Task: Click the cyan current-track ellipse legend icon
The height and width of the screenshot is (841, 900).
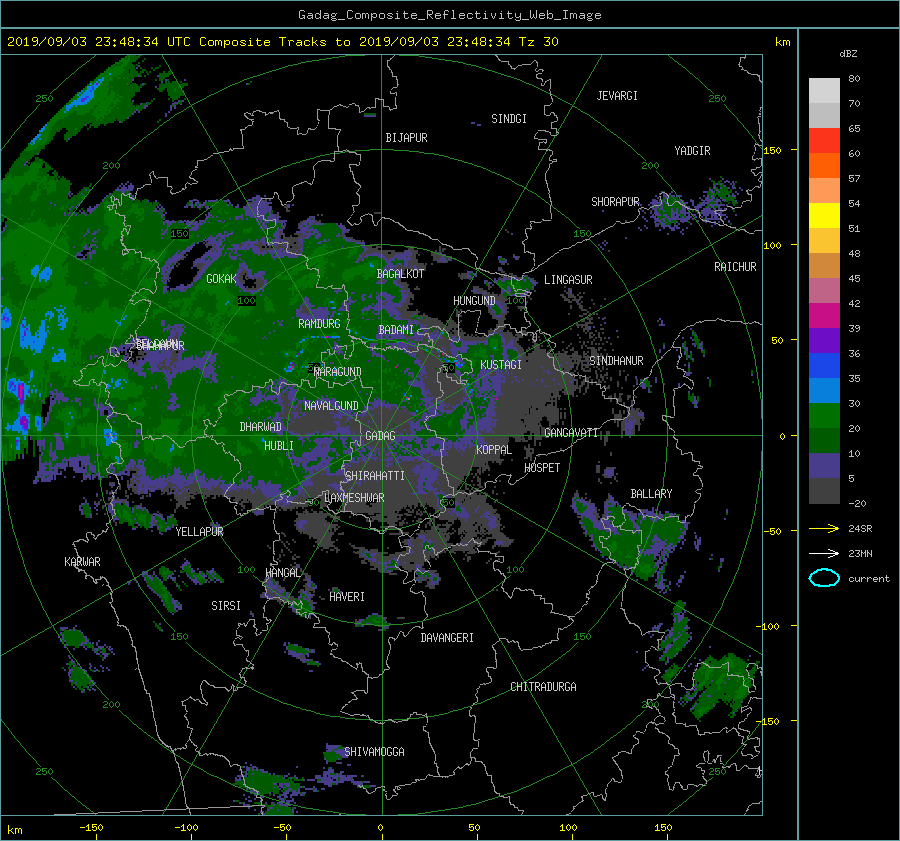Action: pyautogui.click(x=824, y=578)
